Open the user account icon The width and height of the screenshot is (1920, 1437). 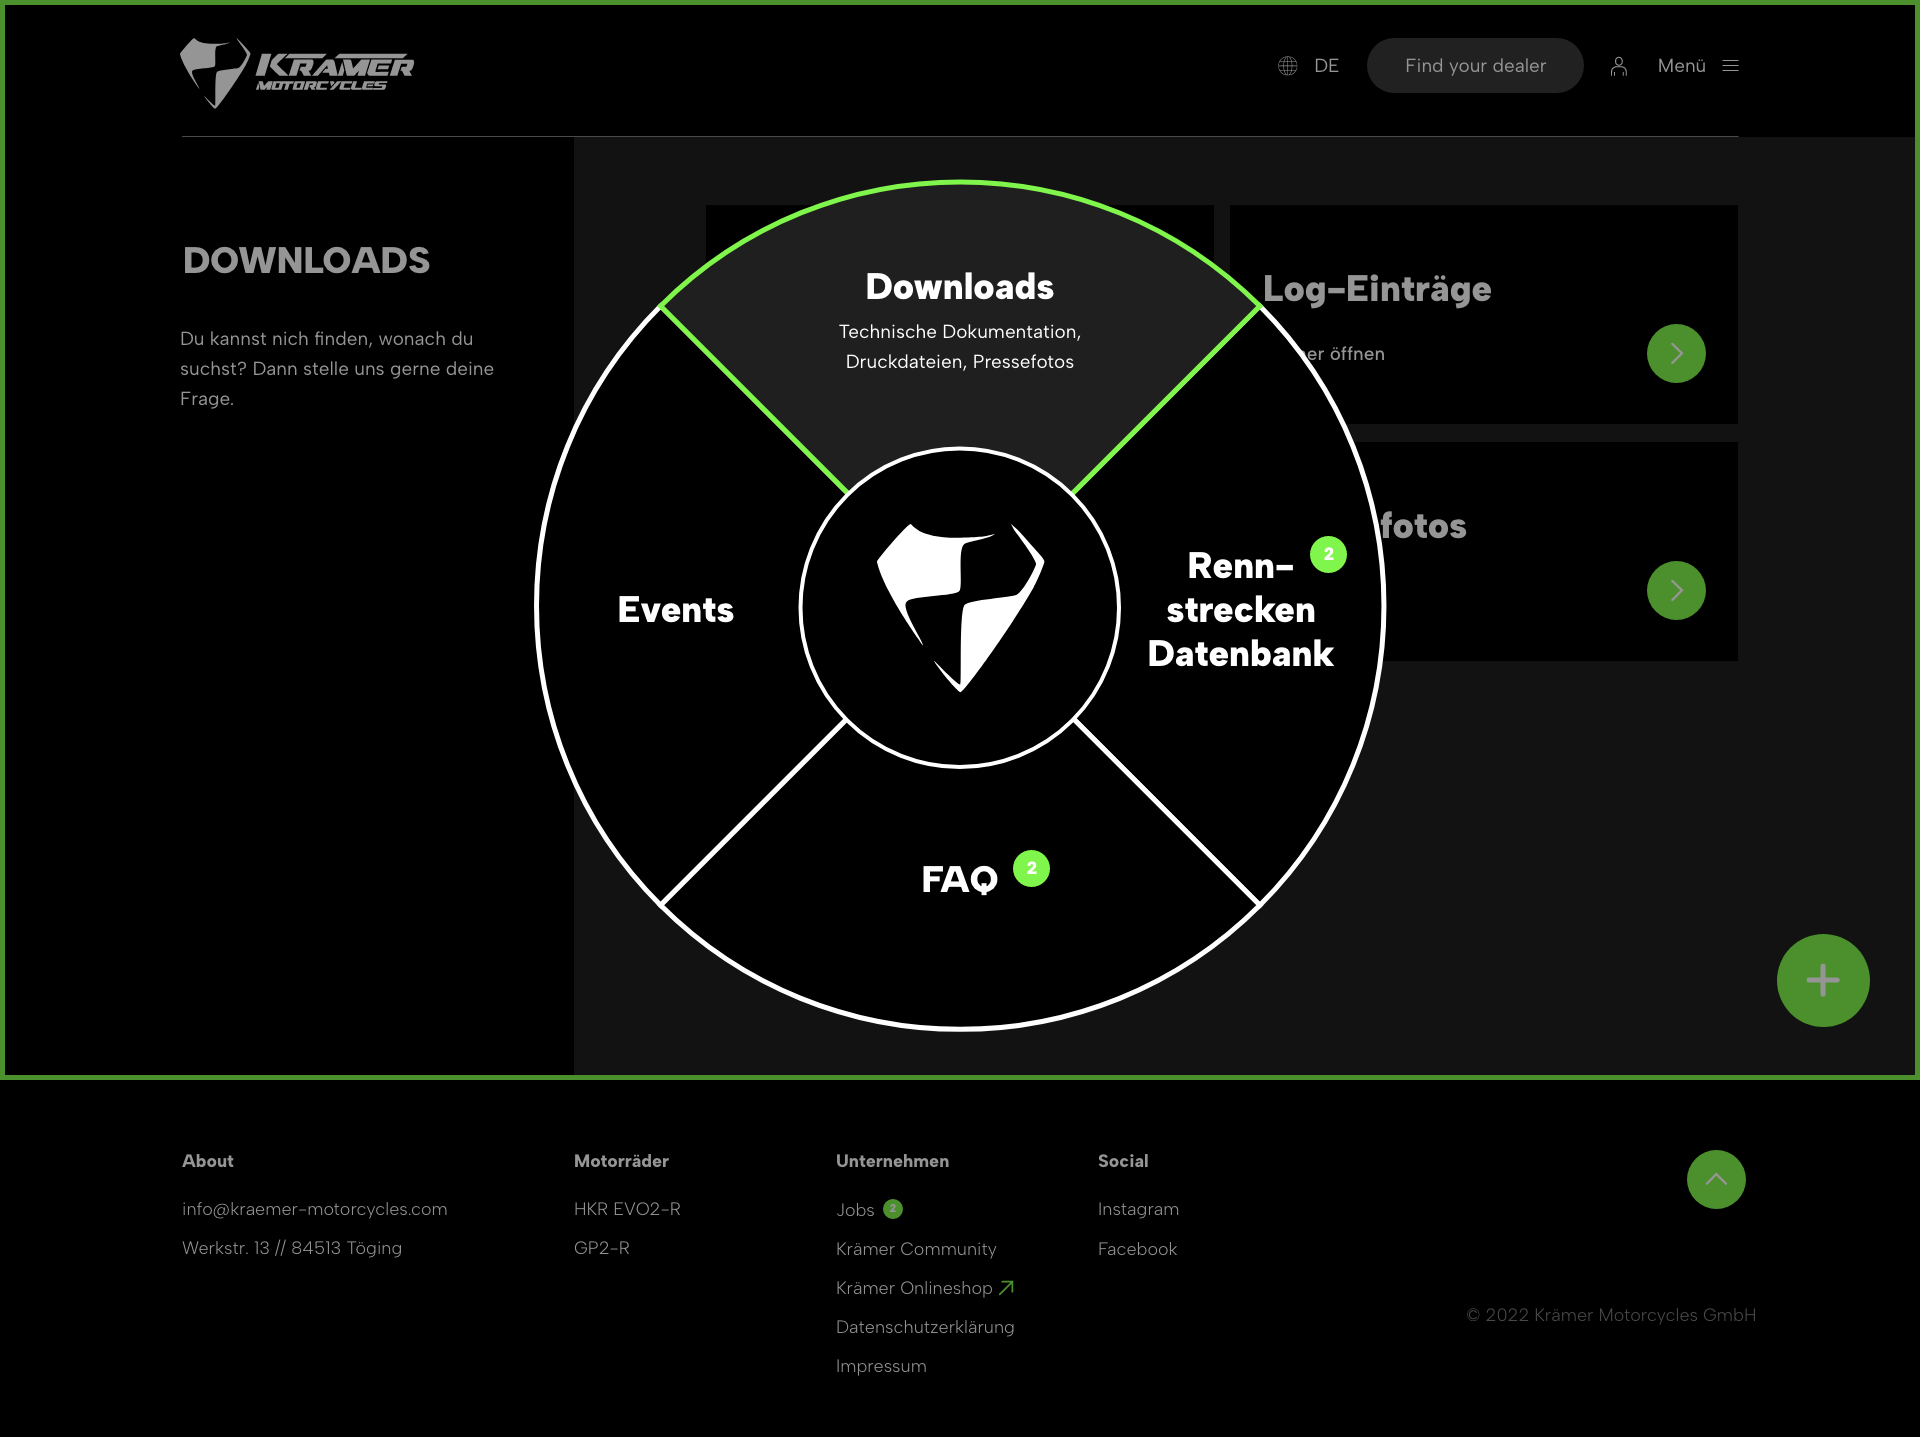(1619, 66)
